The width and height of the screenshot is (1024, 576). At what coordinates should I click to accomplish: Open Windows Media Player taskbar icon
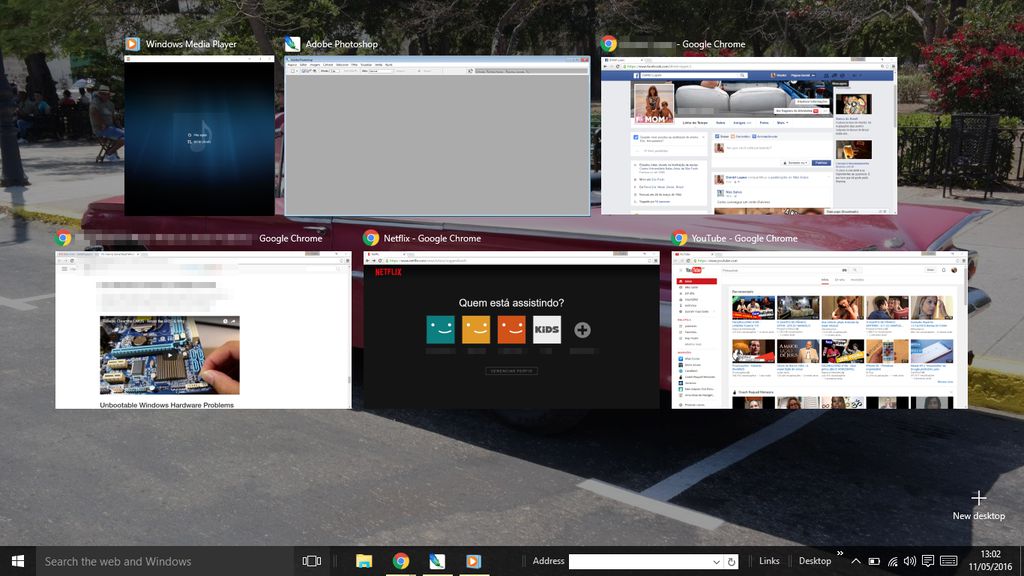pyautogui.click(x=473, y=561)
